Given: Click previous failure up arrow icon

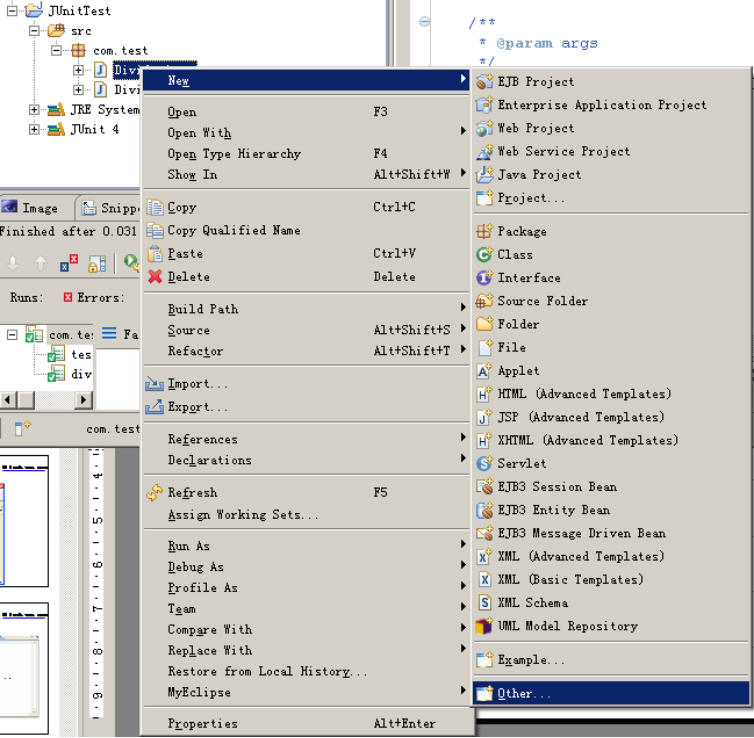Looking at the screenshot, I should coord(41,263).
